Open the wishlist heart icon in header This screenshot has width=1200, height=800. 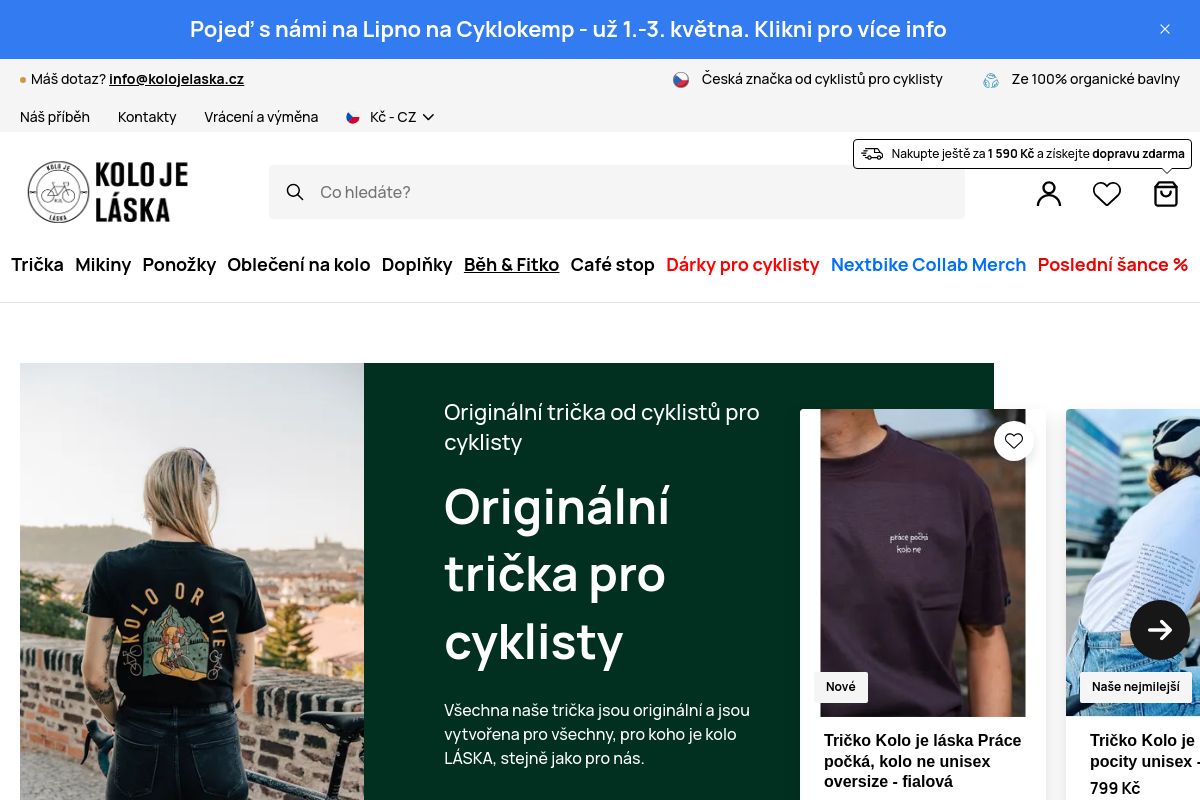click(x=1107, y=193)
